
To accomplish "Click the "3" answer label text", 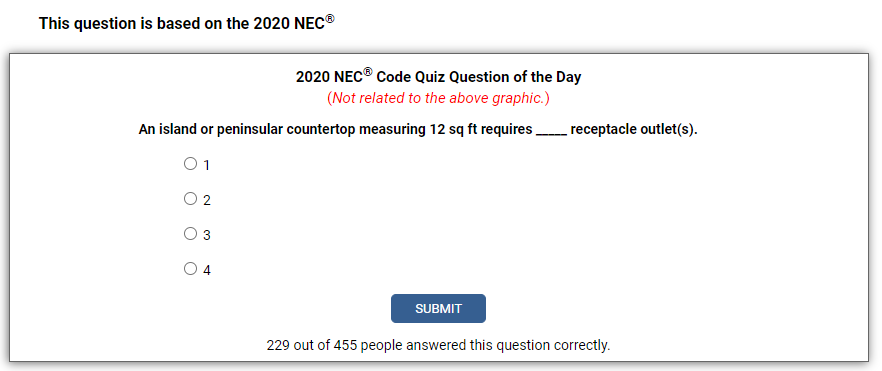I will tap(206, 236).
